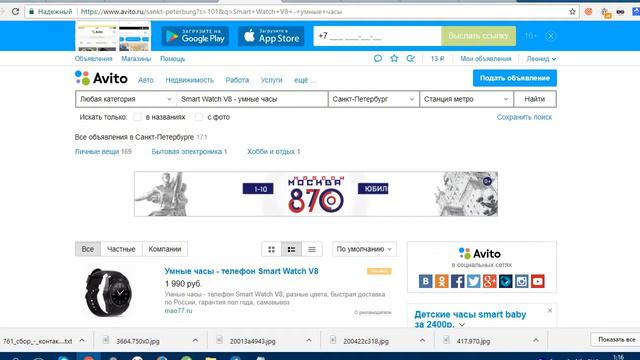Open the Недвижимость section

click(x=189, y=80)
